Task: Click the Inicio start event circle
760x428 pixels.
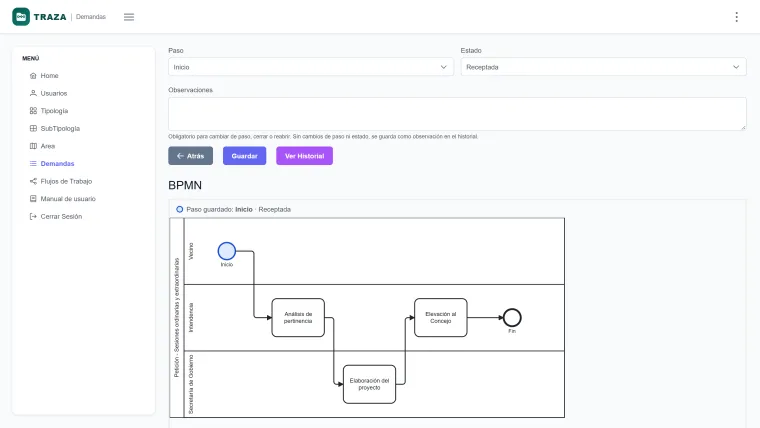Action: point(226,251)
